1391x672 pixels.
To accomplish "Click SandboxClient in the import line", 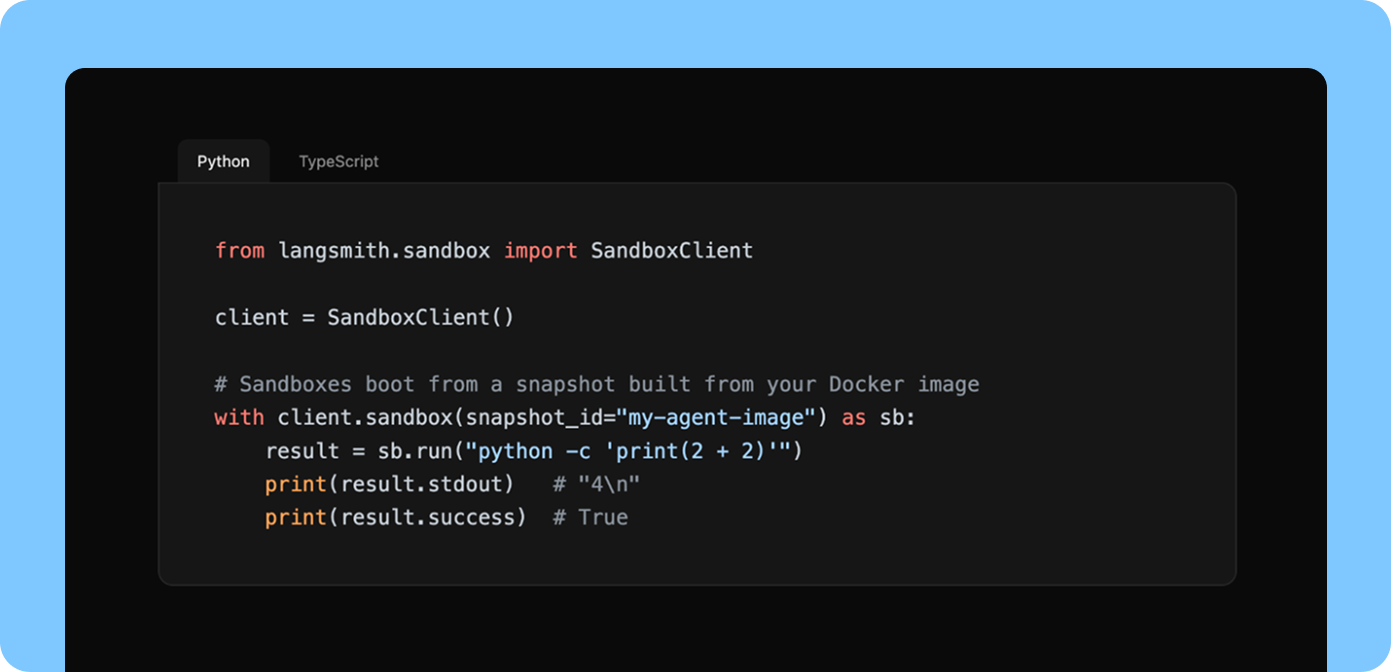I will tap(672, 250).
